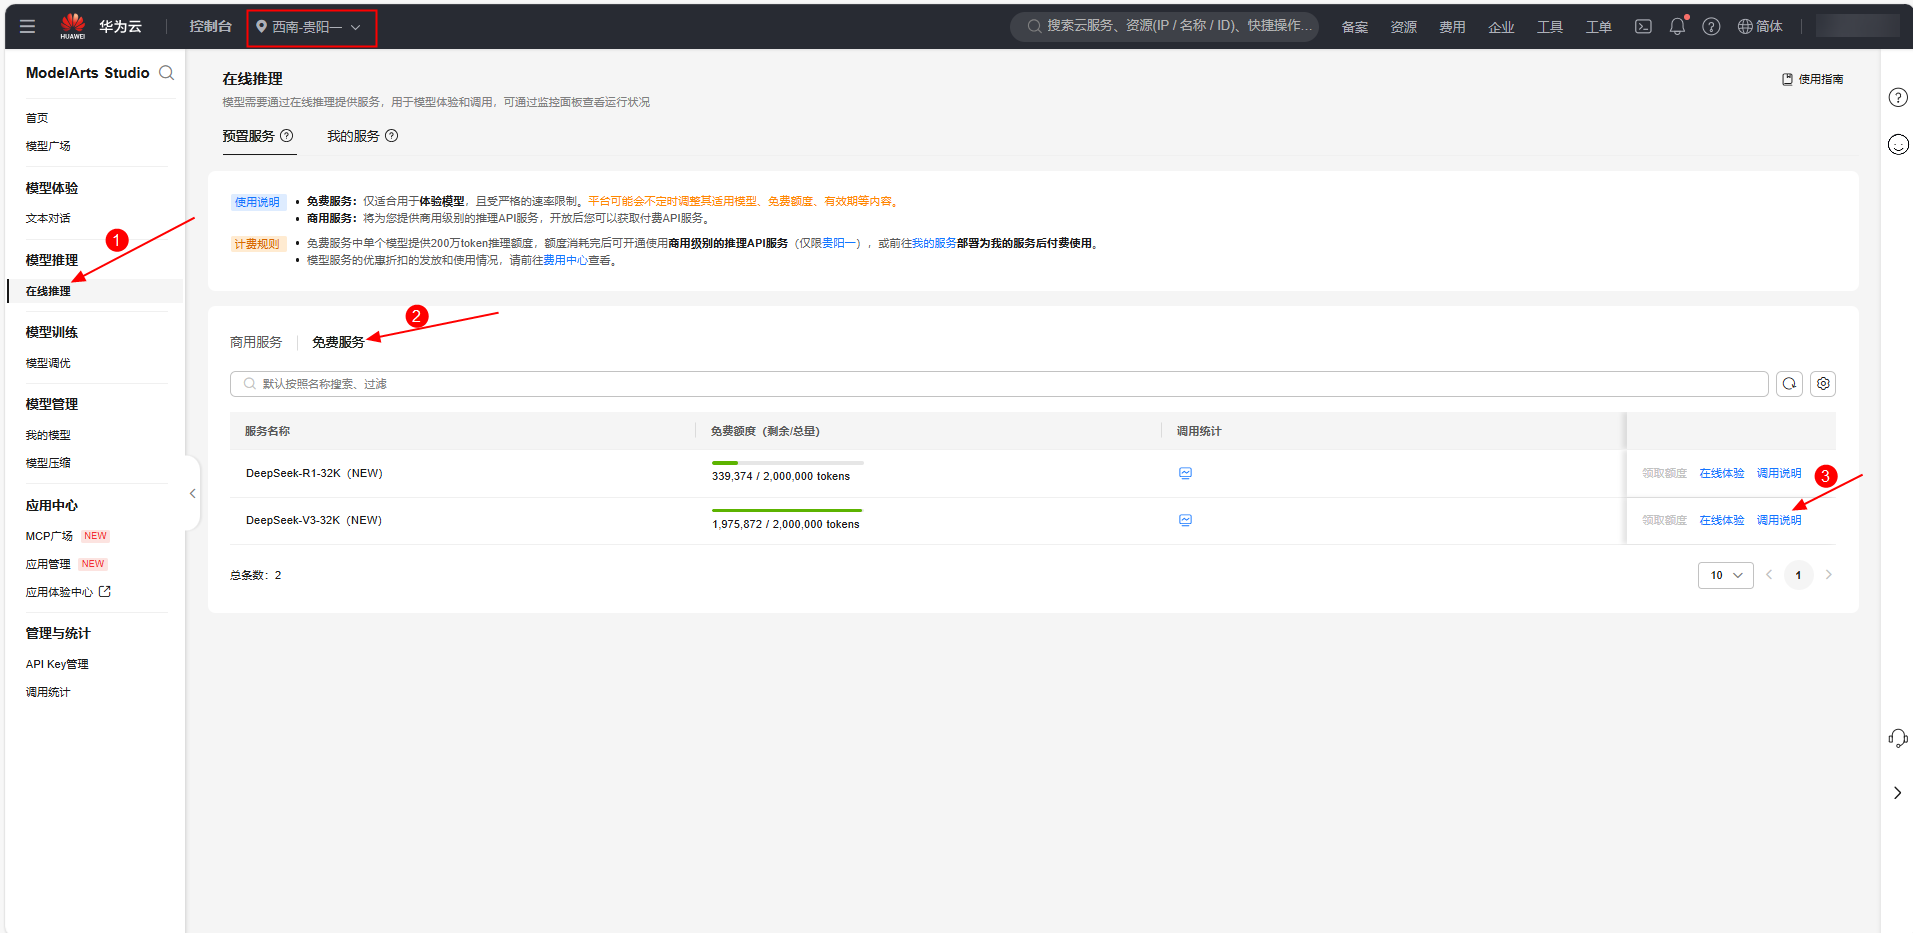View call statistics for DeepSeek-V3-32K
The width and height of the screenshot is (1913, 933).
[x=1185, y=520]
